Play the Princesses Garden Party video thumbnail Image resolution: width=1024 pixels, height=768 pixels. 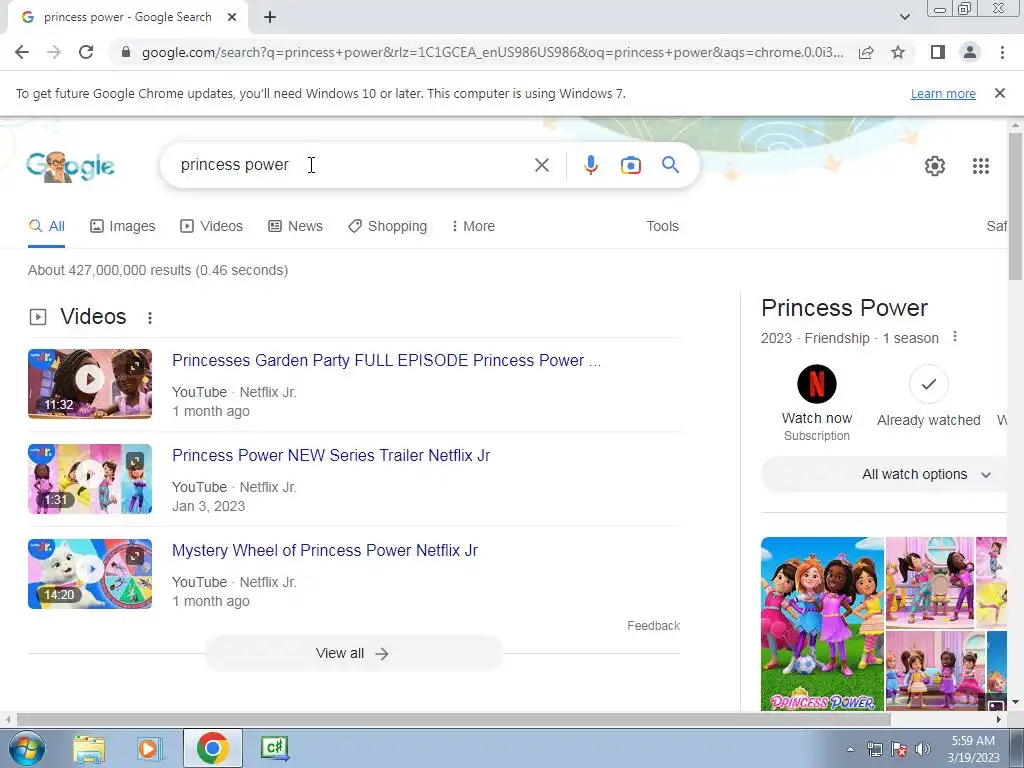(x=90, y=383)
